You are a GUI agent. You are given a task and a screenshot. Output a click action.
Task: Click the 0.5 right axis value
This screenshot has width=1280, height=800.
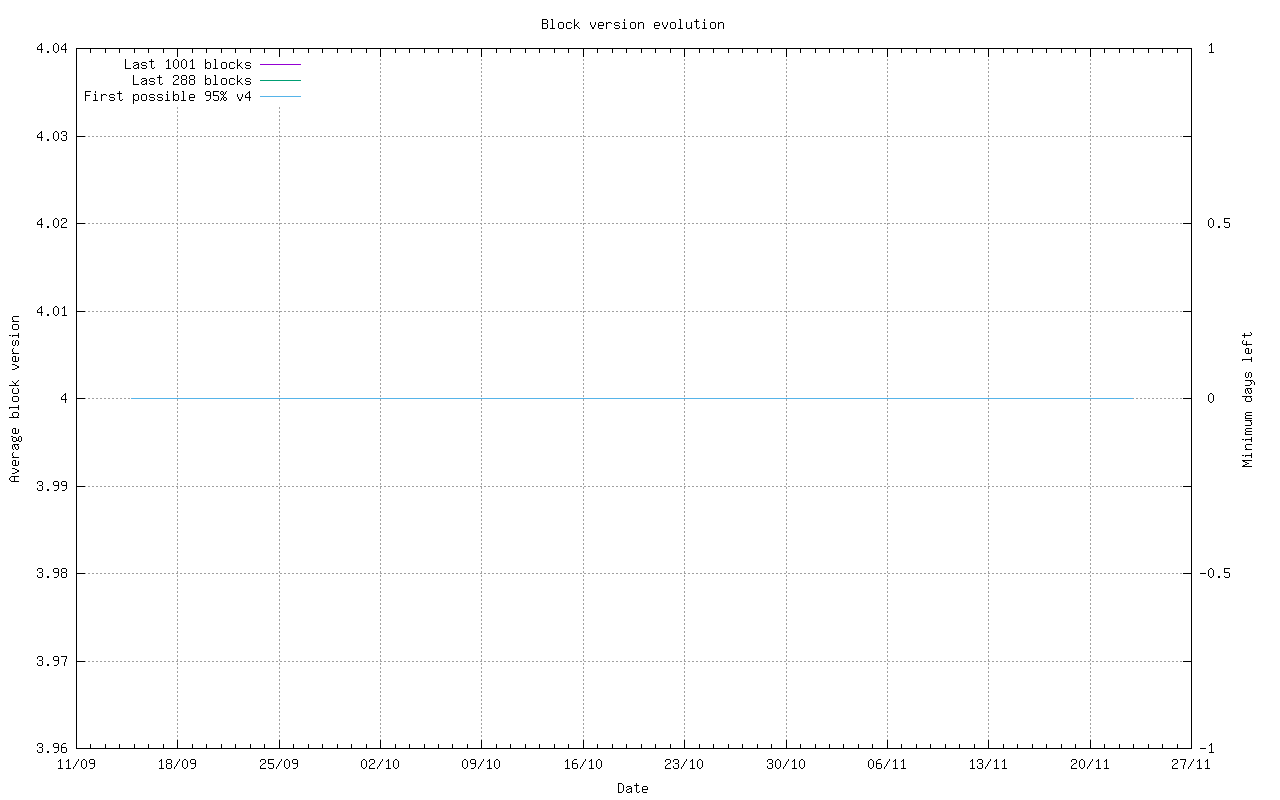tap(1217, 223)
